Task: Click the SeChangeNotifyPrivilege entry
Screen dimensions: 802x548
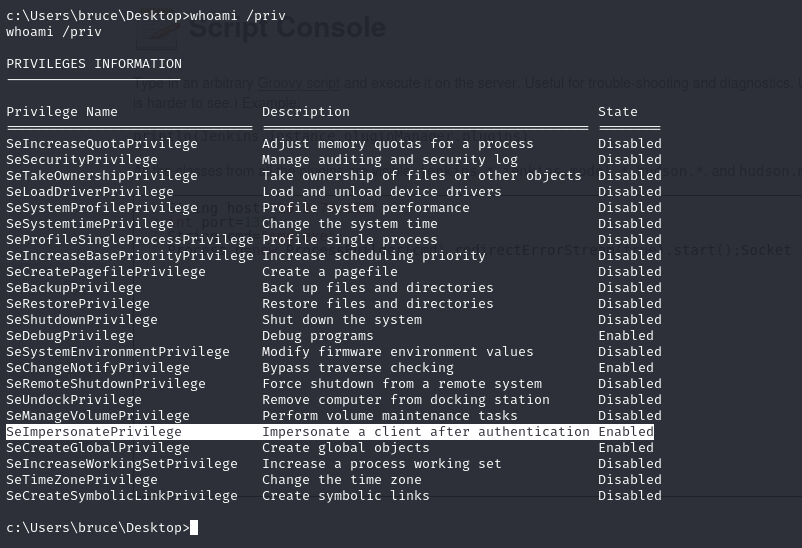Action: 98,368
